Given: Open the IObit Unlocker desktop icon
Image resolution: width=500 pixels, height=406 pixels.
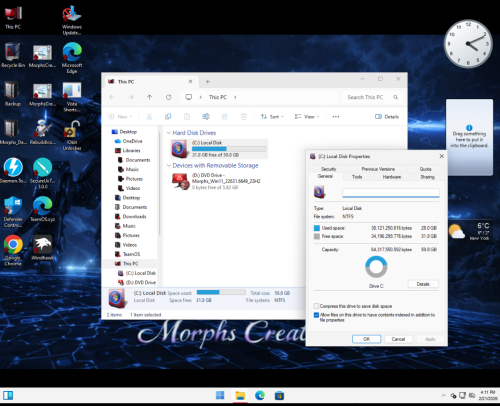Looking at the screenshot, I should (x=72, y=135).
